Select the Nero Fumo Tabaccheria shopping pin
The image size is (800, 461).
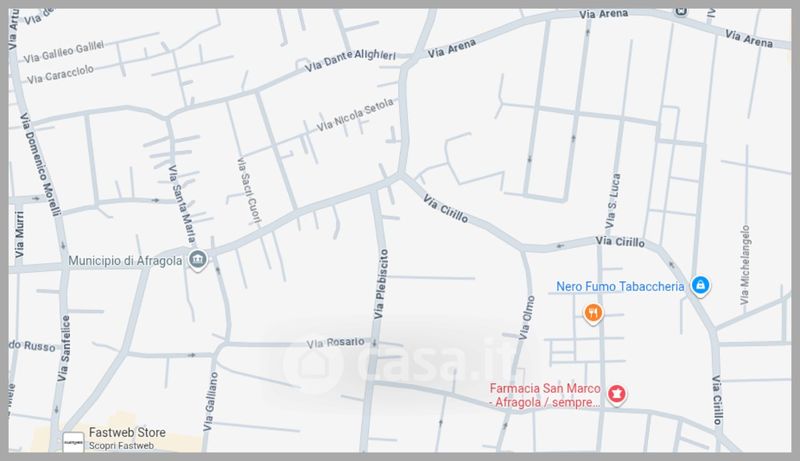700,286
